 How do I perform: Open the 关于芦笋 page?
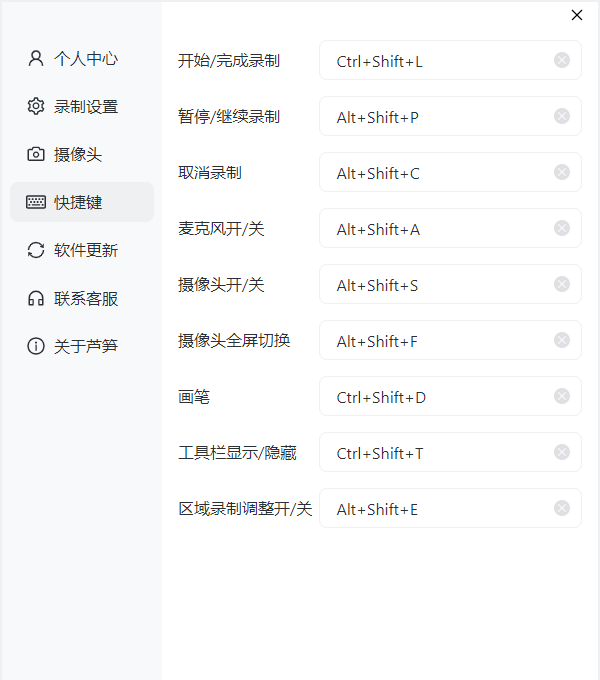coord(82,346)
